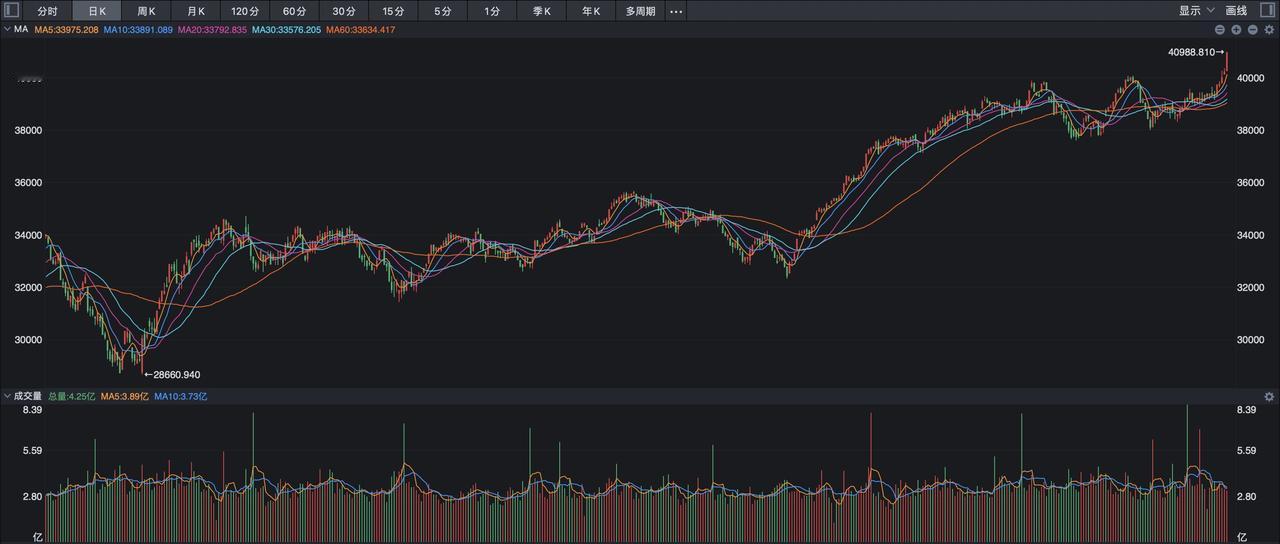Click the 40988.810 high price marker

point(1194,52)
